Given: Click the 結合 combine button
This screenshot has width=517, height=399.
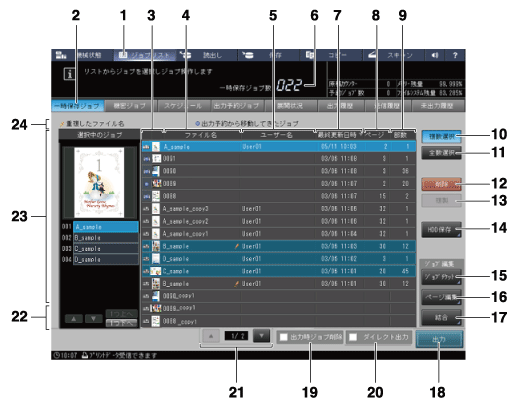Looking at the screenshot, I should click(x=441, y=318).
